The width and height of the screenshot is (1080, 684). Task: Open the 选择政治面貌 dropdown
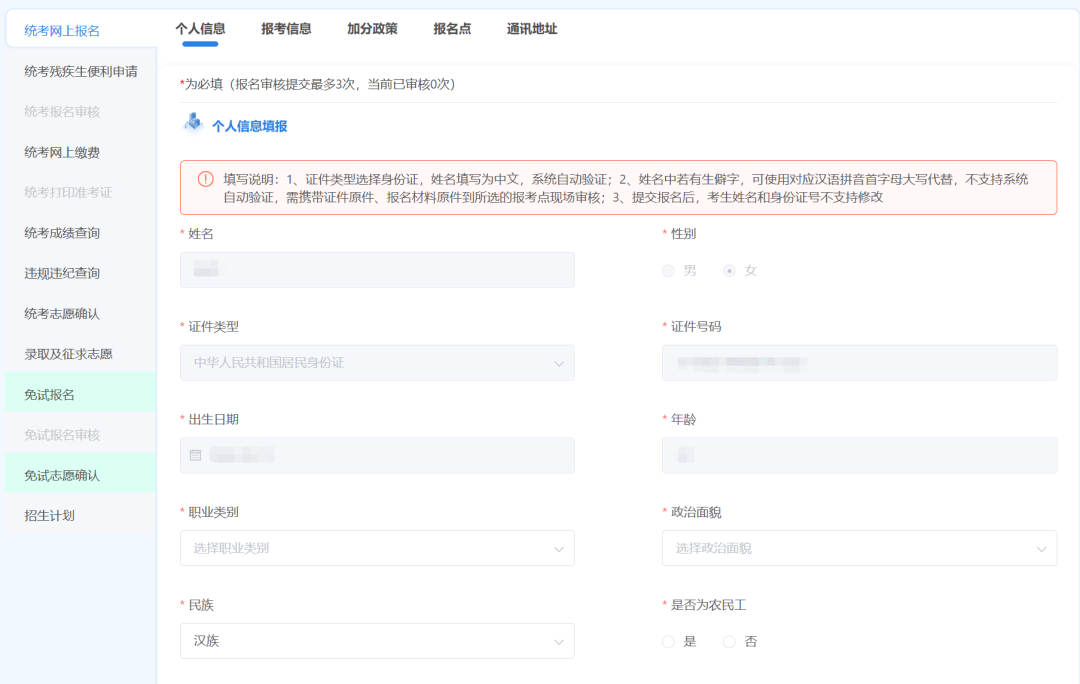pos(859,548)
